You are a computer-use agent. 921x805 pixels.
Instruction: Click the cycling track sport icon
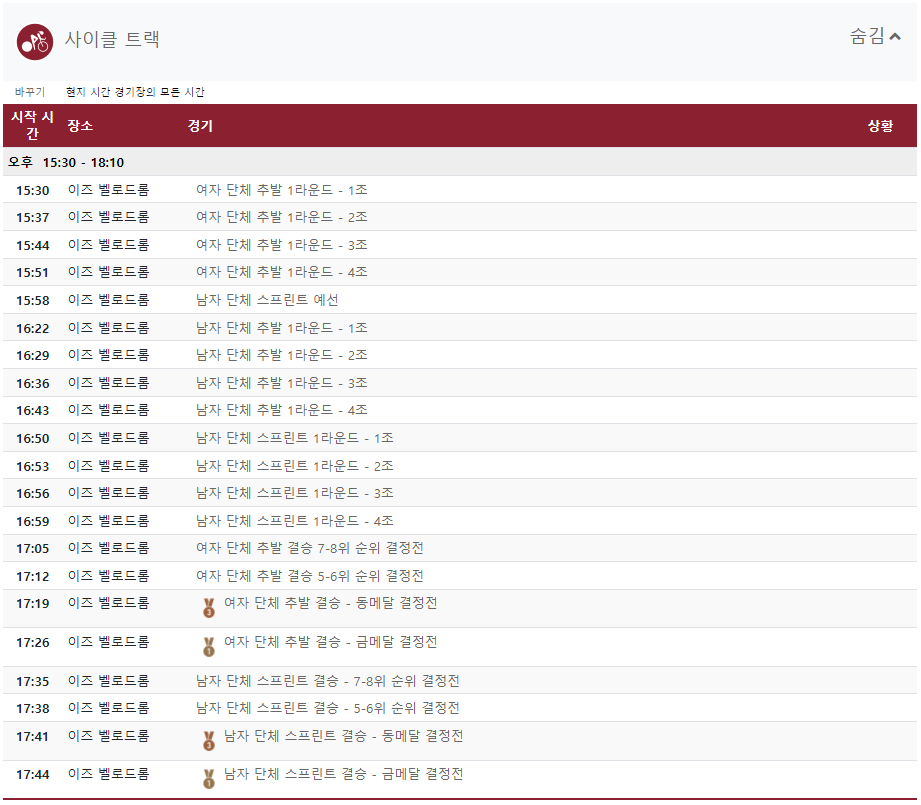pyautogui.click(x=35, y=42)
